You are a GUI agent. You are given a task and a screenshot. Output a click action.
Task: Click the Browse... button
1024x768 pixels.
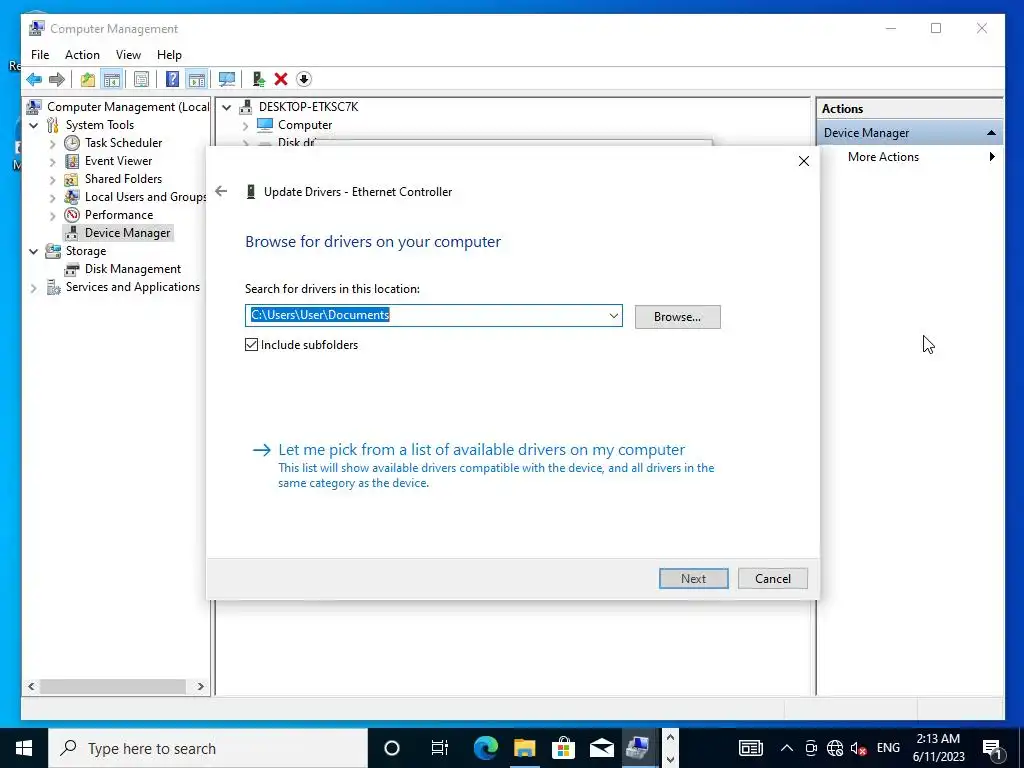678,317
